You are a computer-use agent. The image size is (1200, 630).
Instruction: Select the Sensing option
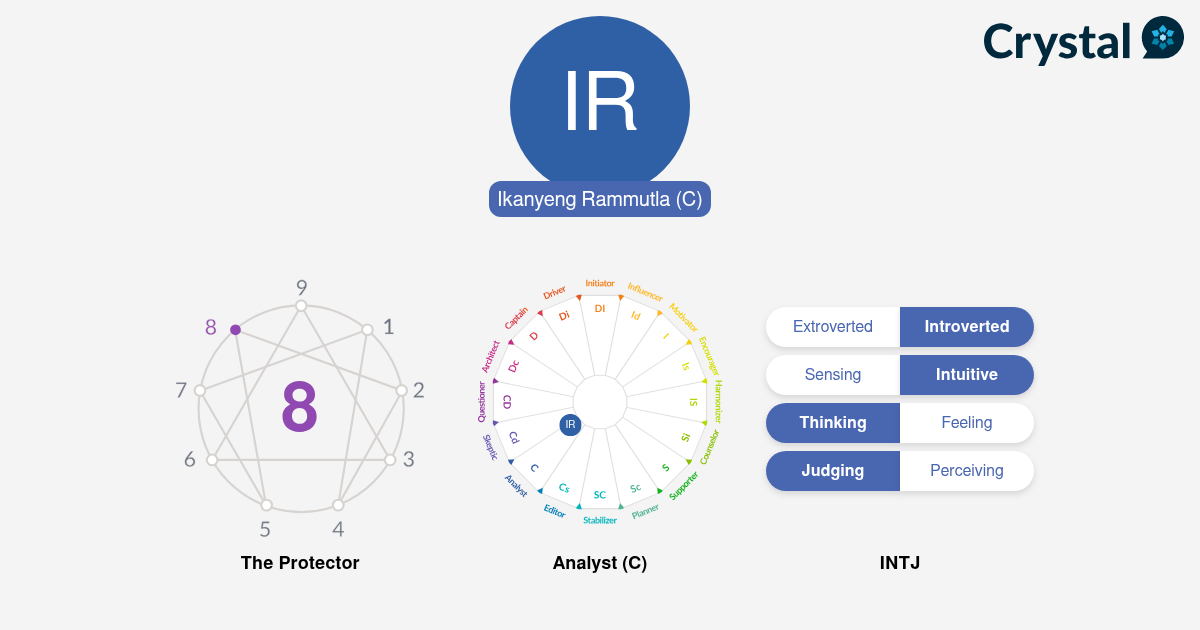click(x=833, y=375)
